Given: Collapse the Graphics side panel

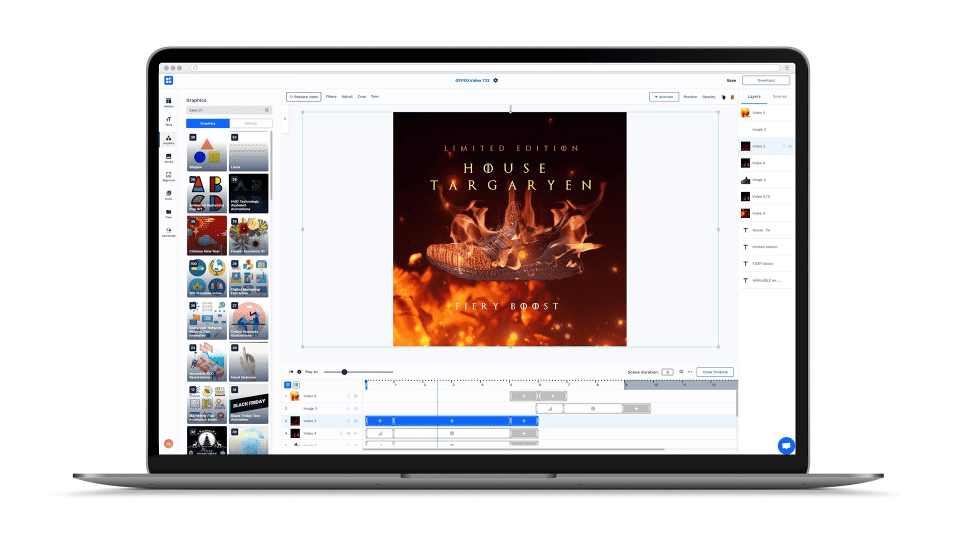Looking at the screenshot, I should point(284,118).
